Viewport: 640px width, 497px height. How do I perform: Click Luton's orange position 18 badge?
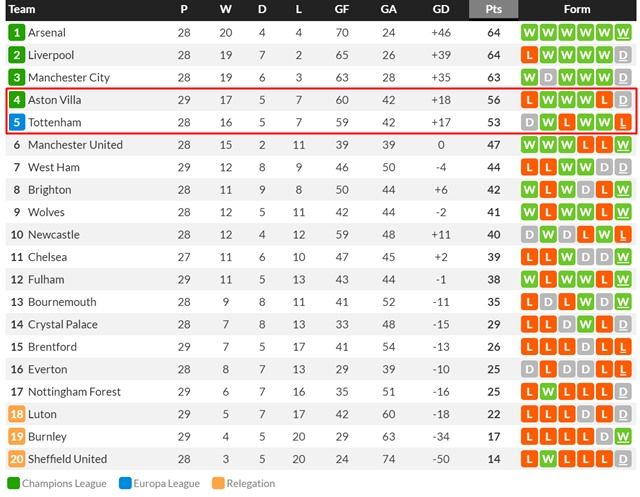pos(16,414)
